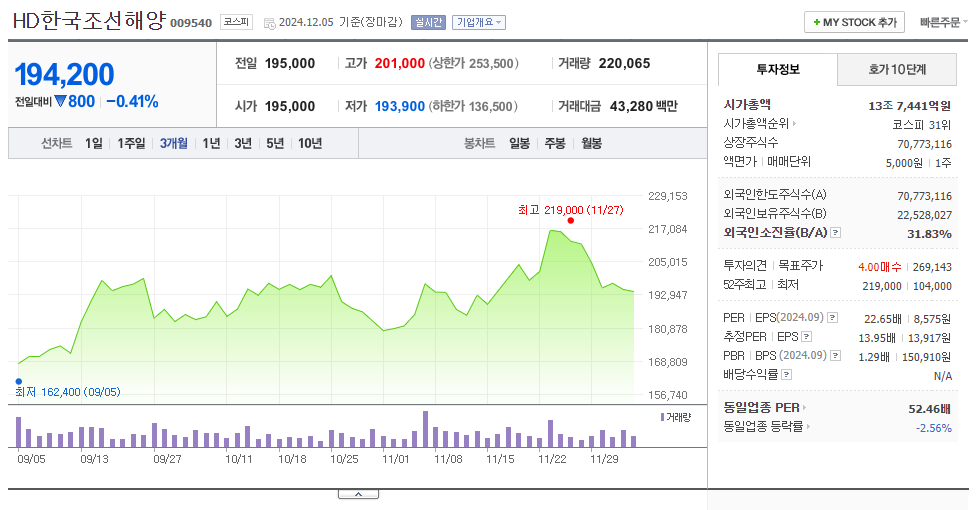Click the 하한가 136,500 text
Image resolution: width=977 pixels, height=510 pixels.
tap(474, 106)
